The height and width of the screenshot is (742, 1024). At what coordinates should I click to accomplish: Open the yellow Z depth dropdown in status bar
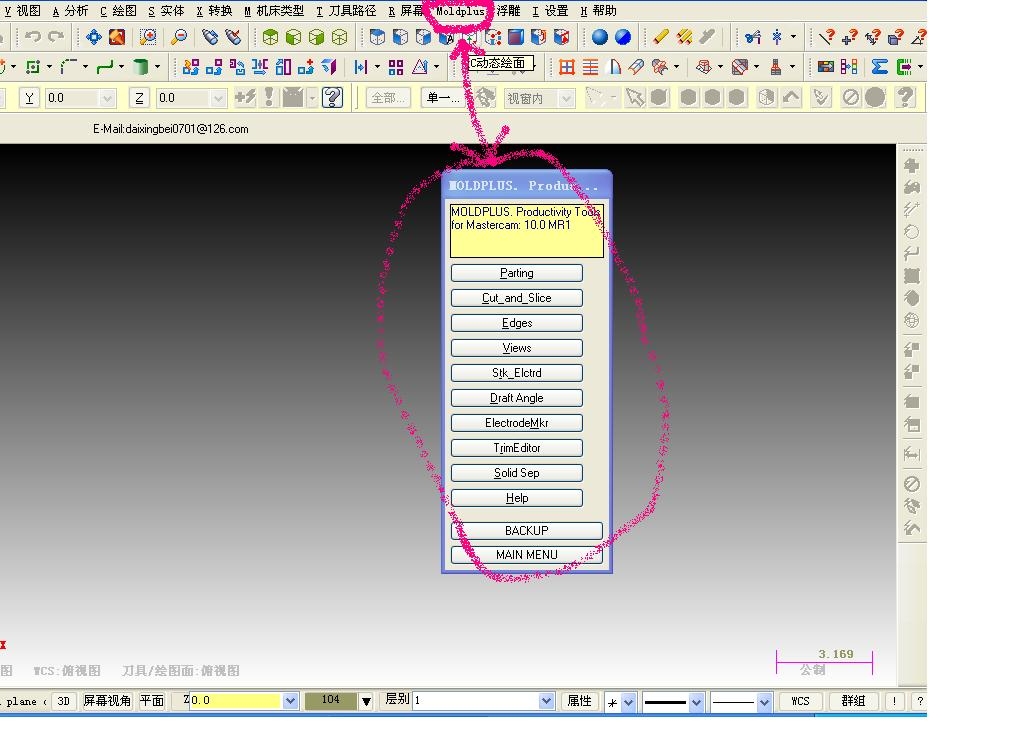pos(291,701)
